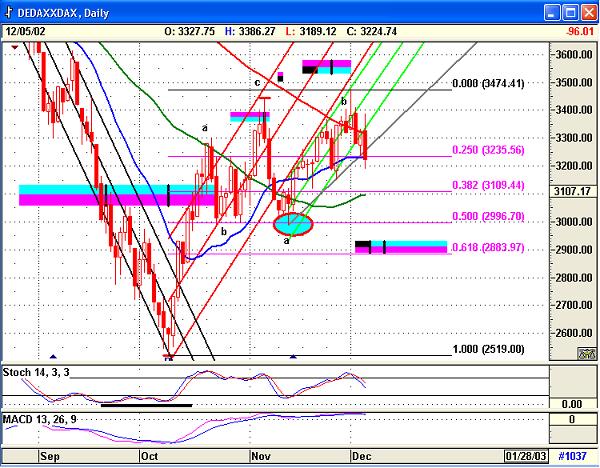Select the cyan-magenta box beside the 0.618 level
600x468 pixels.
(401, 247)
